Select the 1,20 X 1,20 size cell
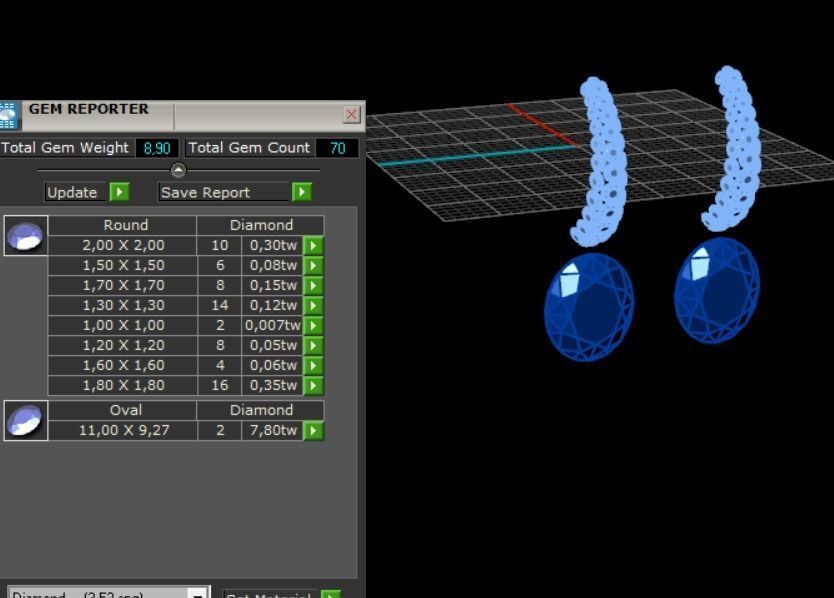 coord(123,346)
